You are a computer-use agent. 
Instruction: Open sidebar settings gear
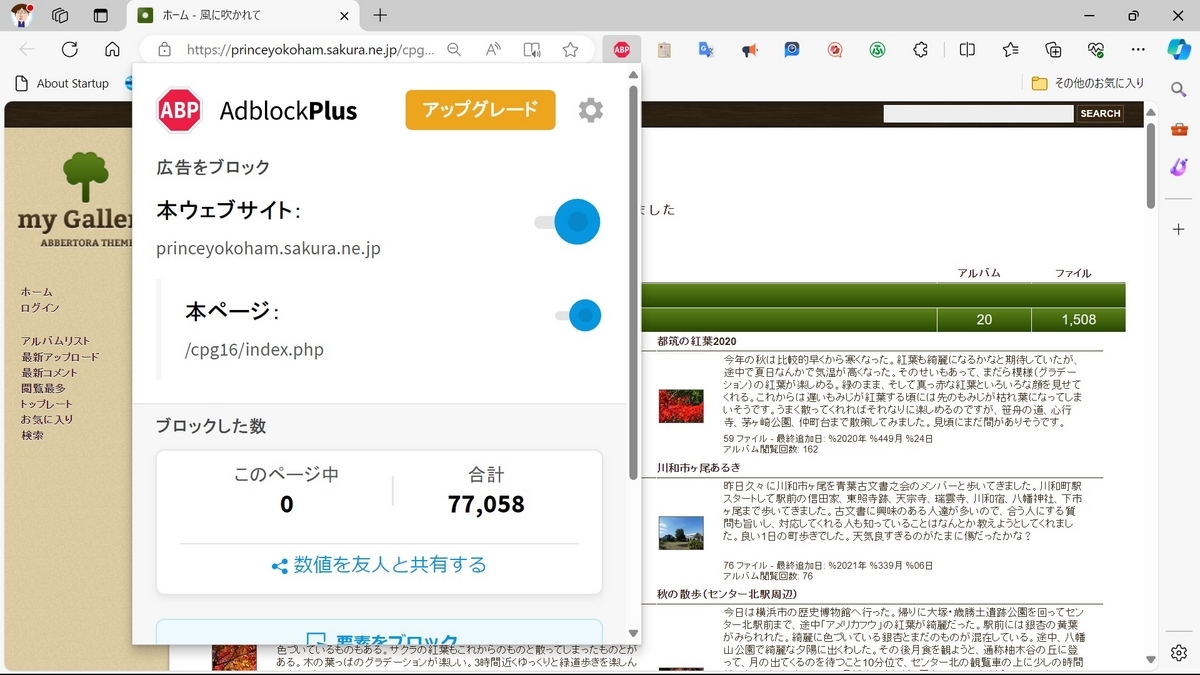pyautogui.click(x=1179, y=655)
